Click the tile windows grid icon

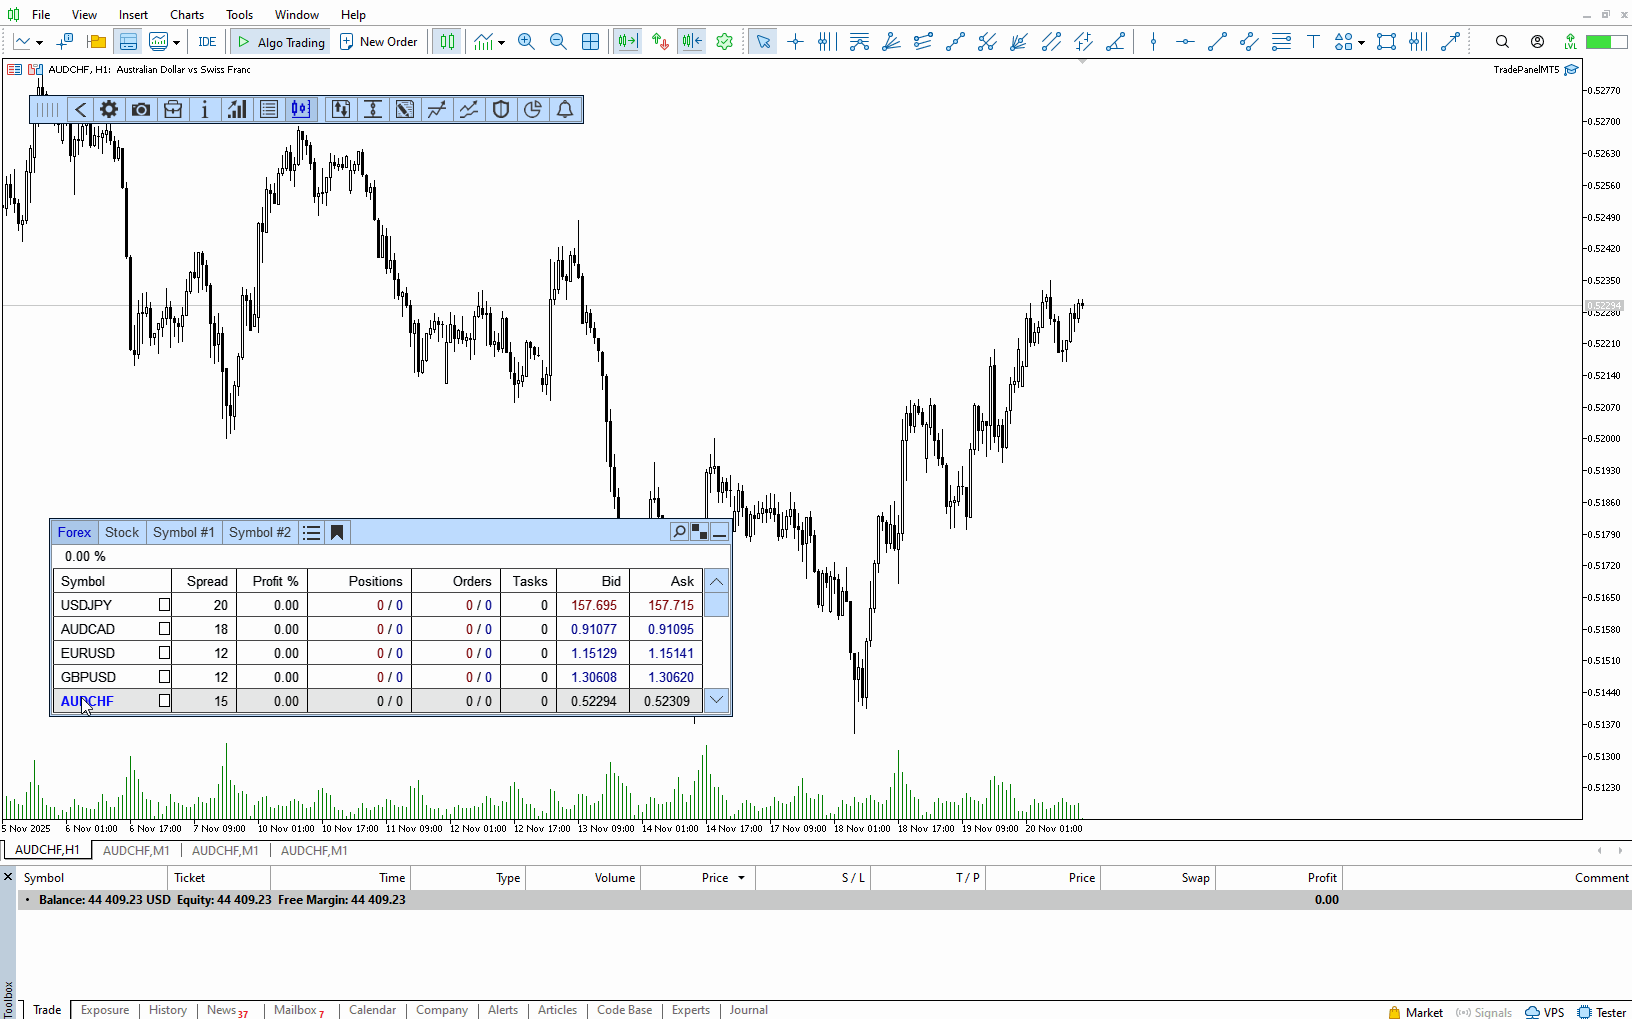tap(591, 42)
